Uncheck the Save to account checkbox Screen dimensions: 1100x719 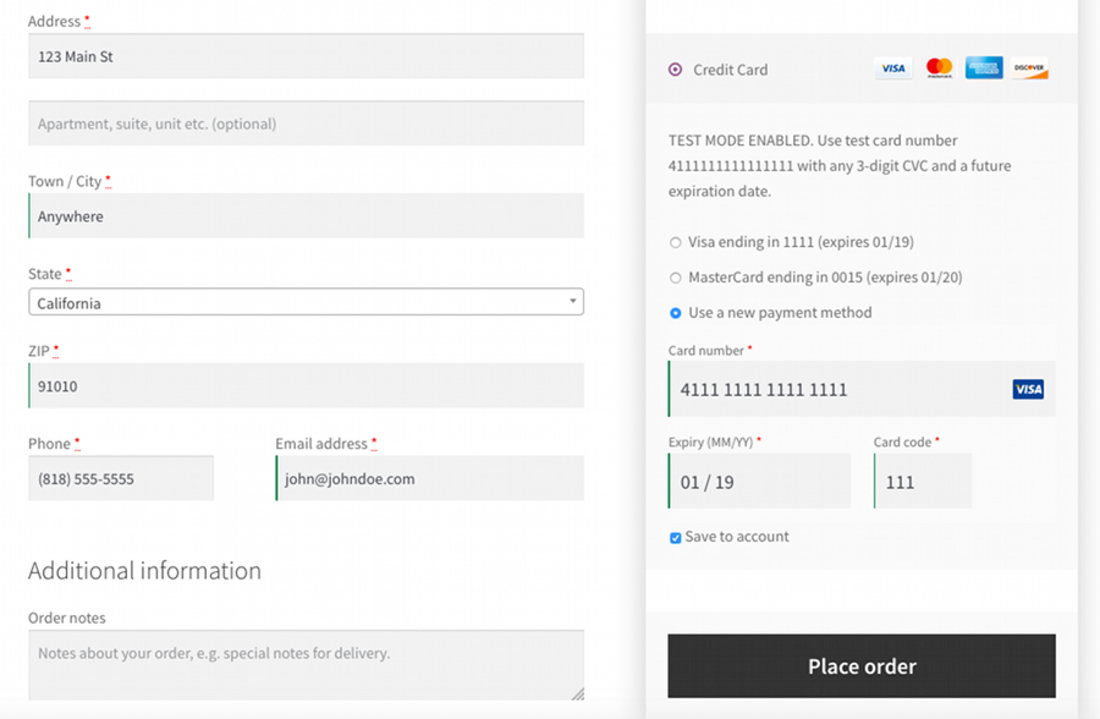click(676, 538)
